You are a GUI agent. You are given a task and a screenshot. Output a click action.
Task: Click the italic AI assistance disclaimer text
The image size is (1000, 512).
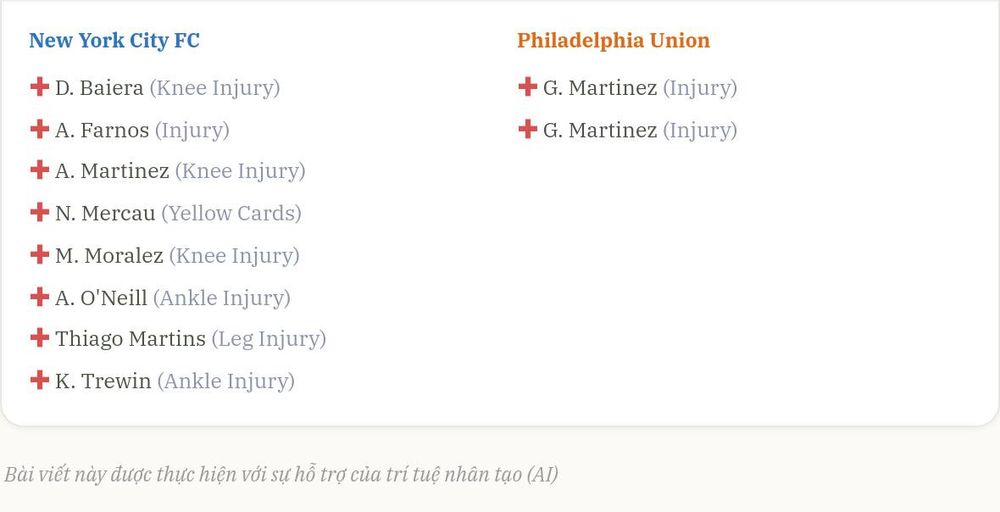[281, 475]
